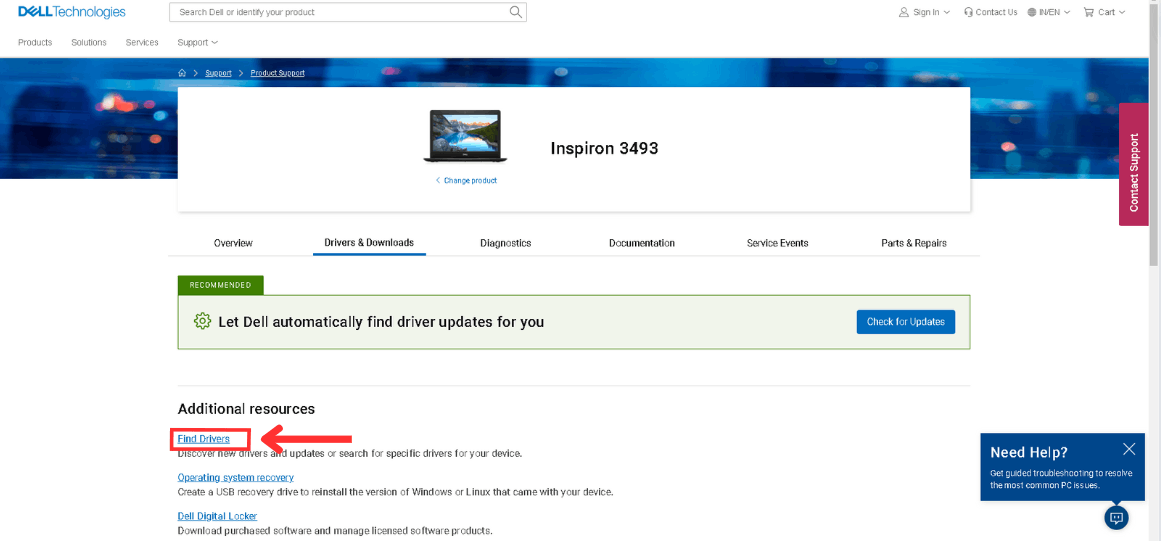Click the Support breadcrumb link
The width and height of the screenshot is (1161, 541).
coord(218,73)
